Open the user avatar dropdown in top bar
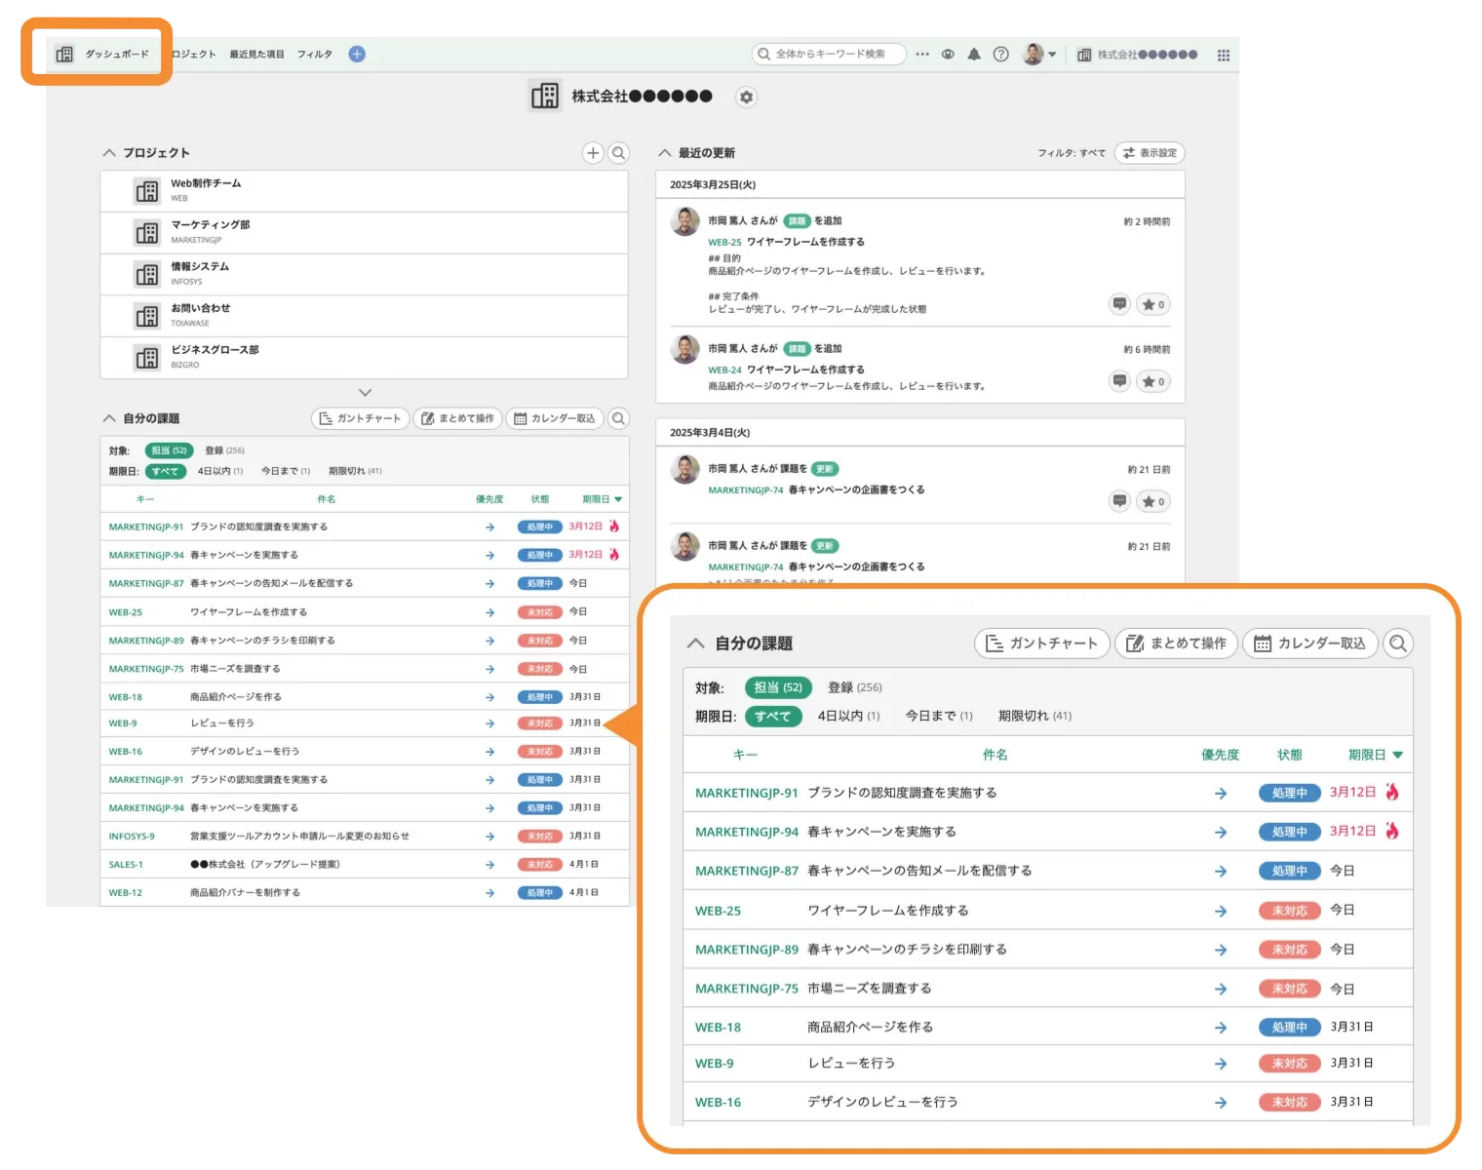 click(1040, 54)
